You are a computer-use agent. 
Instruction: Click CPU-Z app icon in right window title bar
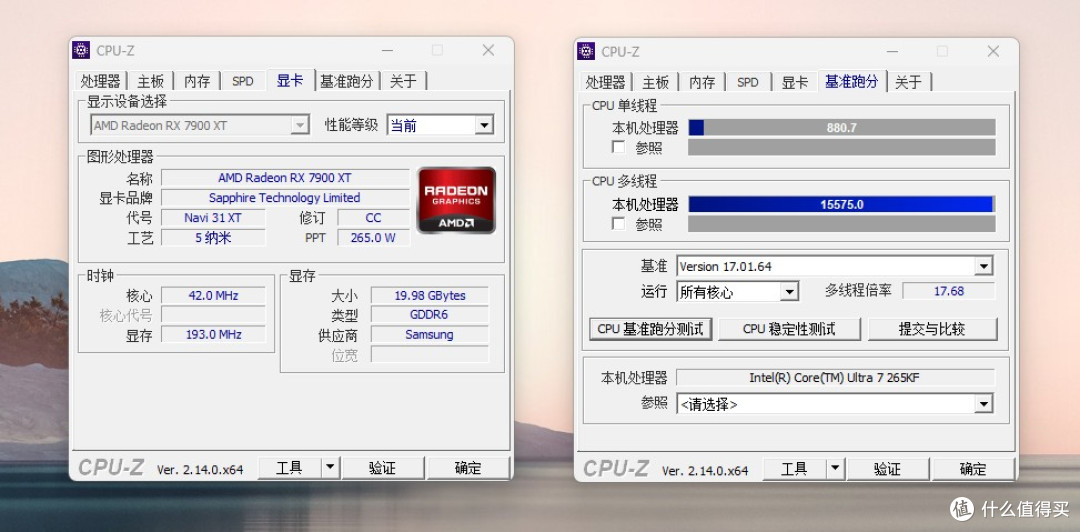[x=586, y=51]
